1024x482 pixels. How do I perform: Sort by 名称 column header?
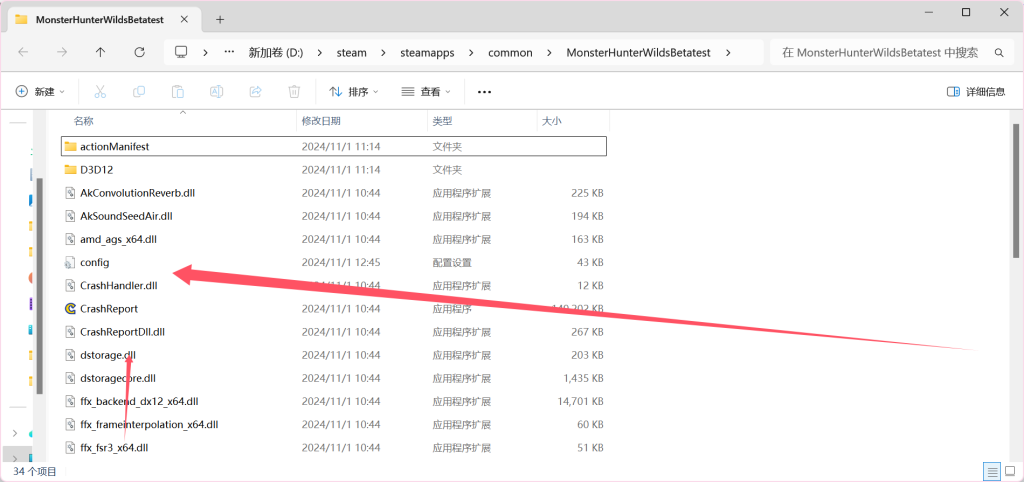coord(84,121)
